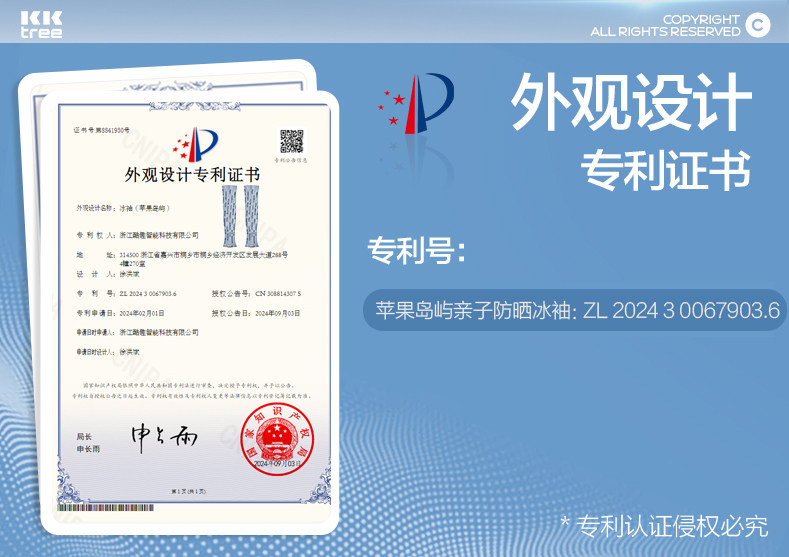Click the red national seal stamp

click(x=277, y=439)
